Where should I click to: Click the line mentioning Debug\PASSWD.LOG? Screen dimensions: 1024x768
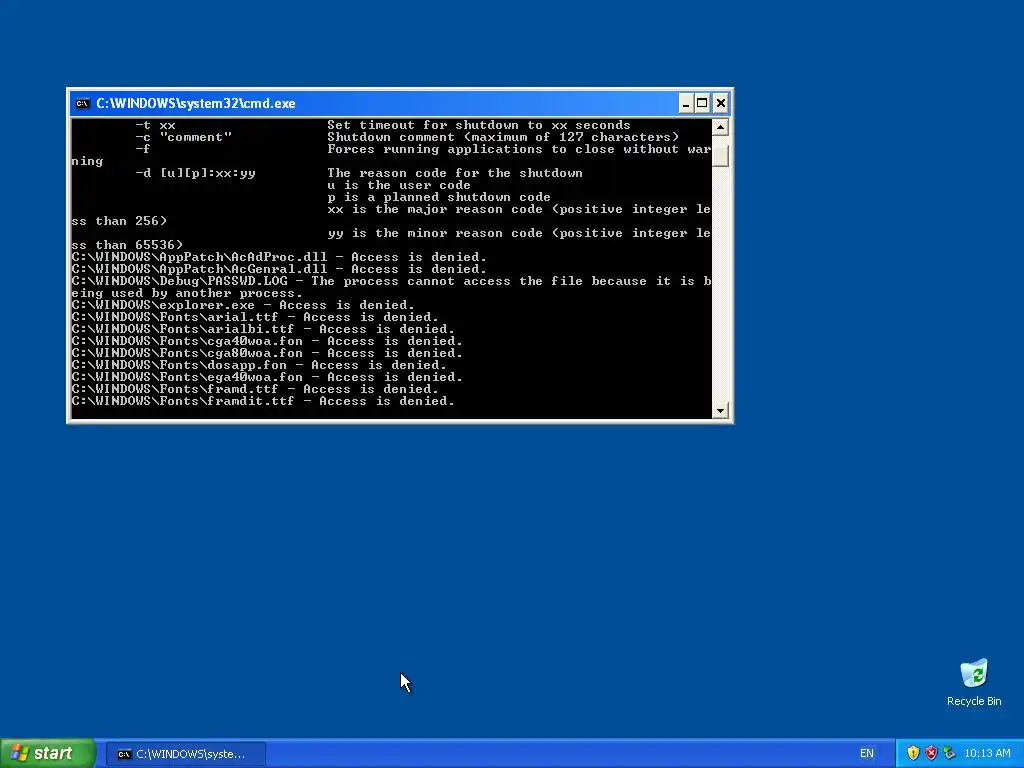[391, 287]
